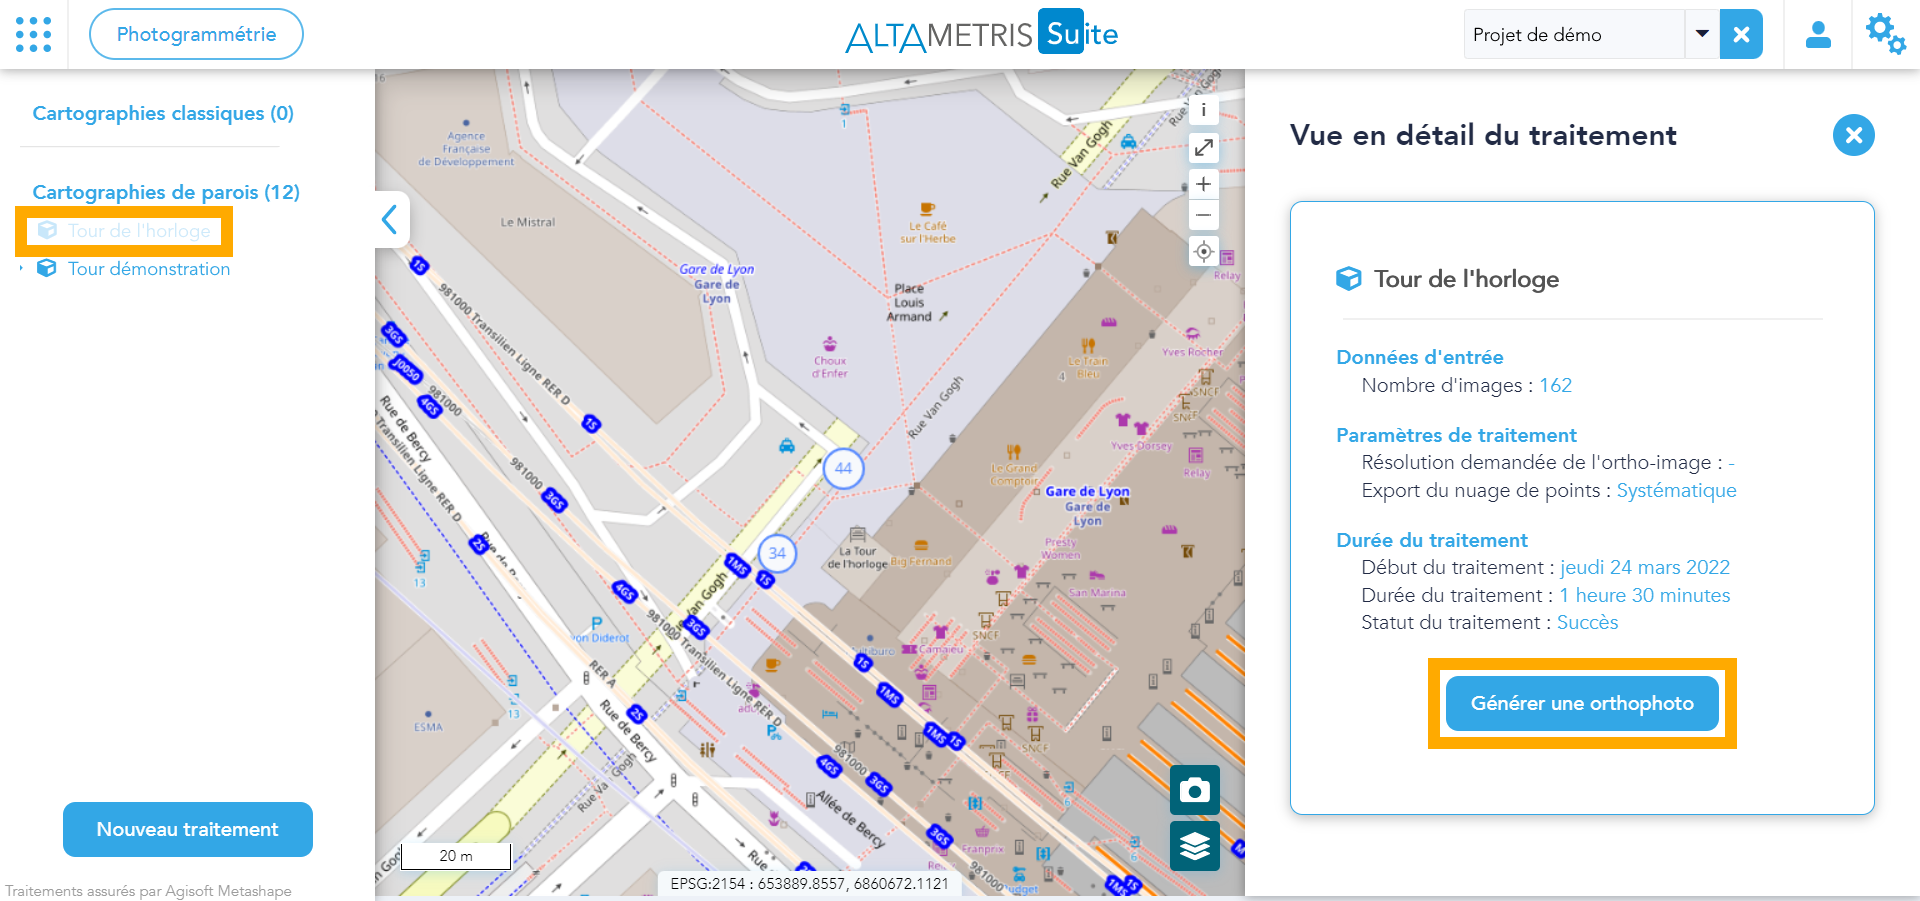Center map on my location
This screenshot has height=901, width=1920.
1204,251
